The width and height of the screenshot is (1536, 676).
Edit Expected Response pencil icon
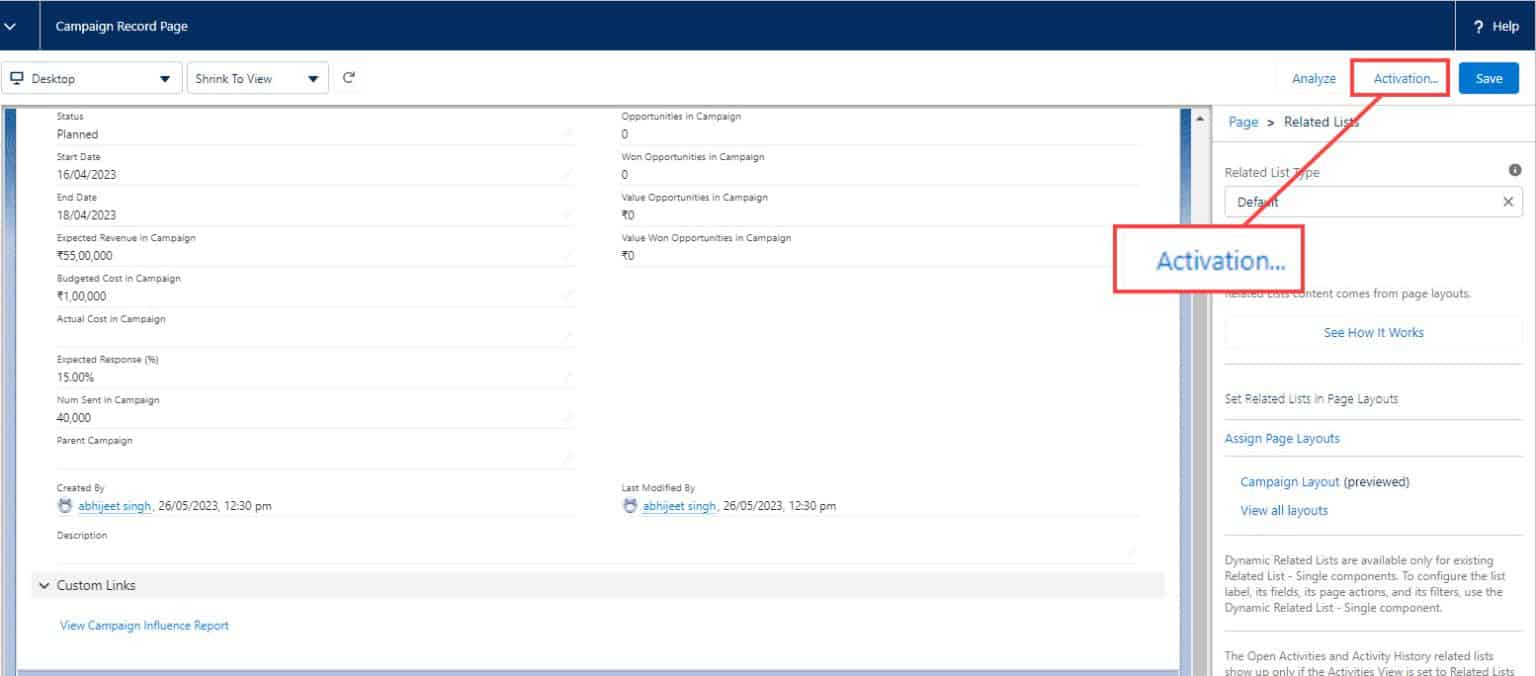pyautogui.click(x=569, y=377)
